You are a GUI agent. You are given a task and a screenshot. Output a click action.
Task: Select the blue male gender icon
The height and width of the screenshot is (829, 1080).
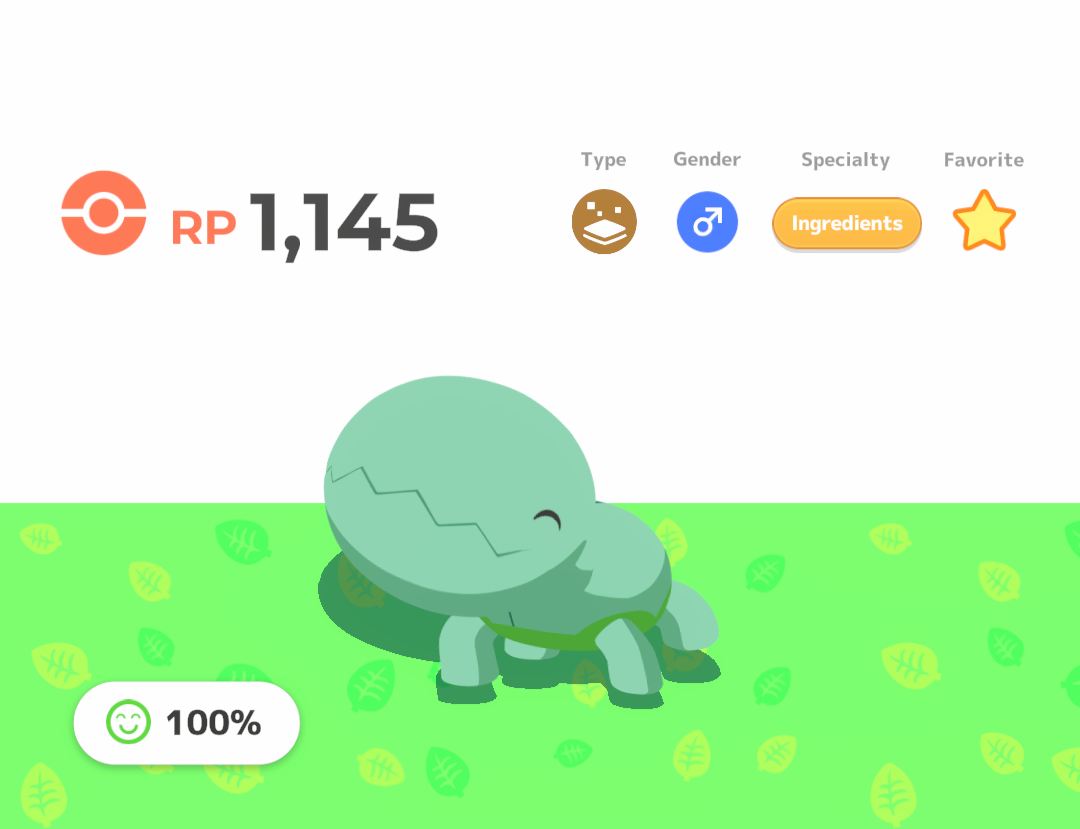[x=707, y=222]
